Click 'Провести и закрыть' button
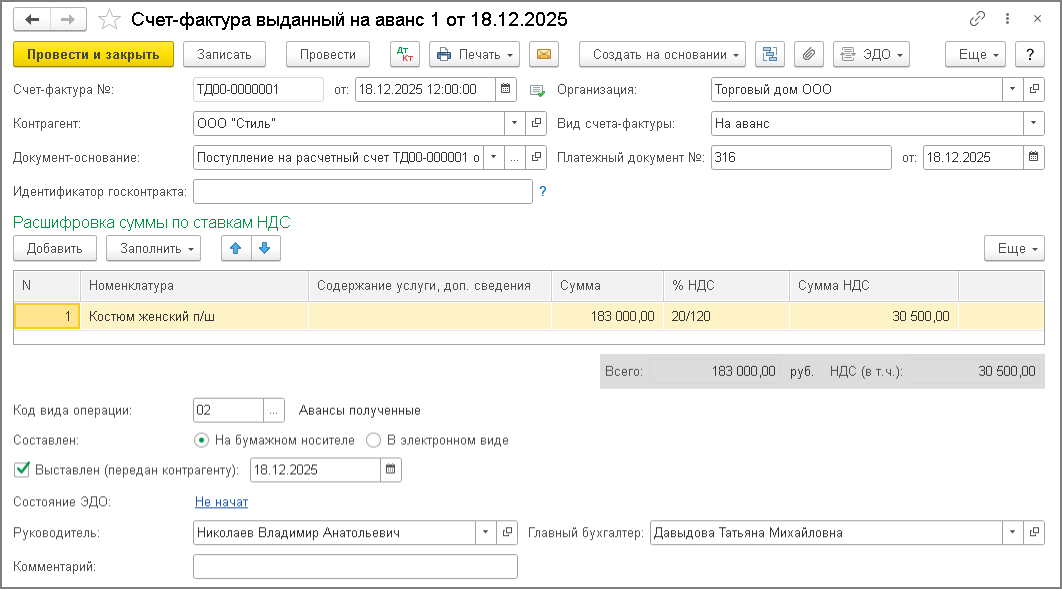Viewport: 1062px width, 590px height. click(x=94, y=54)
